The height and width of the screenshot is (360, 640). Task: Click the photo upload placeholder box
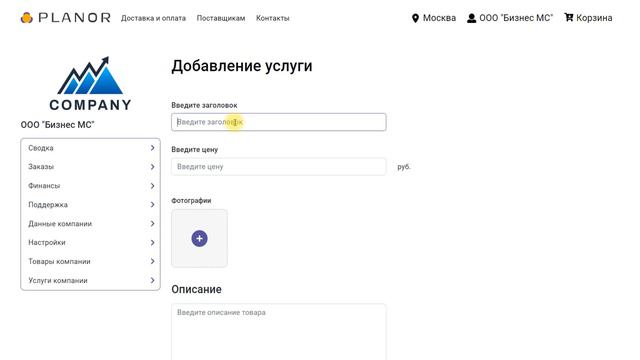coord(199,238)
